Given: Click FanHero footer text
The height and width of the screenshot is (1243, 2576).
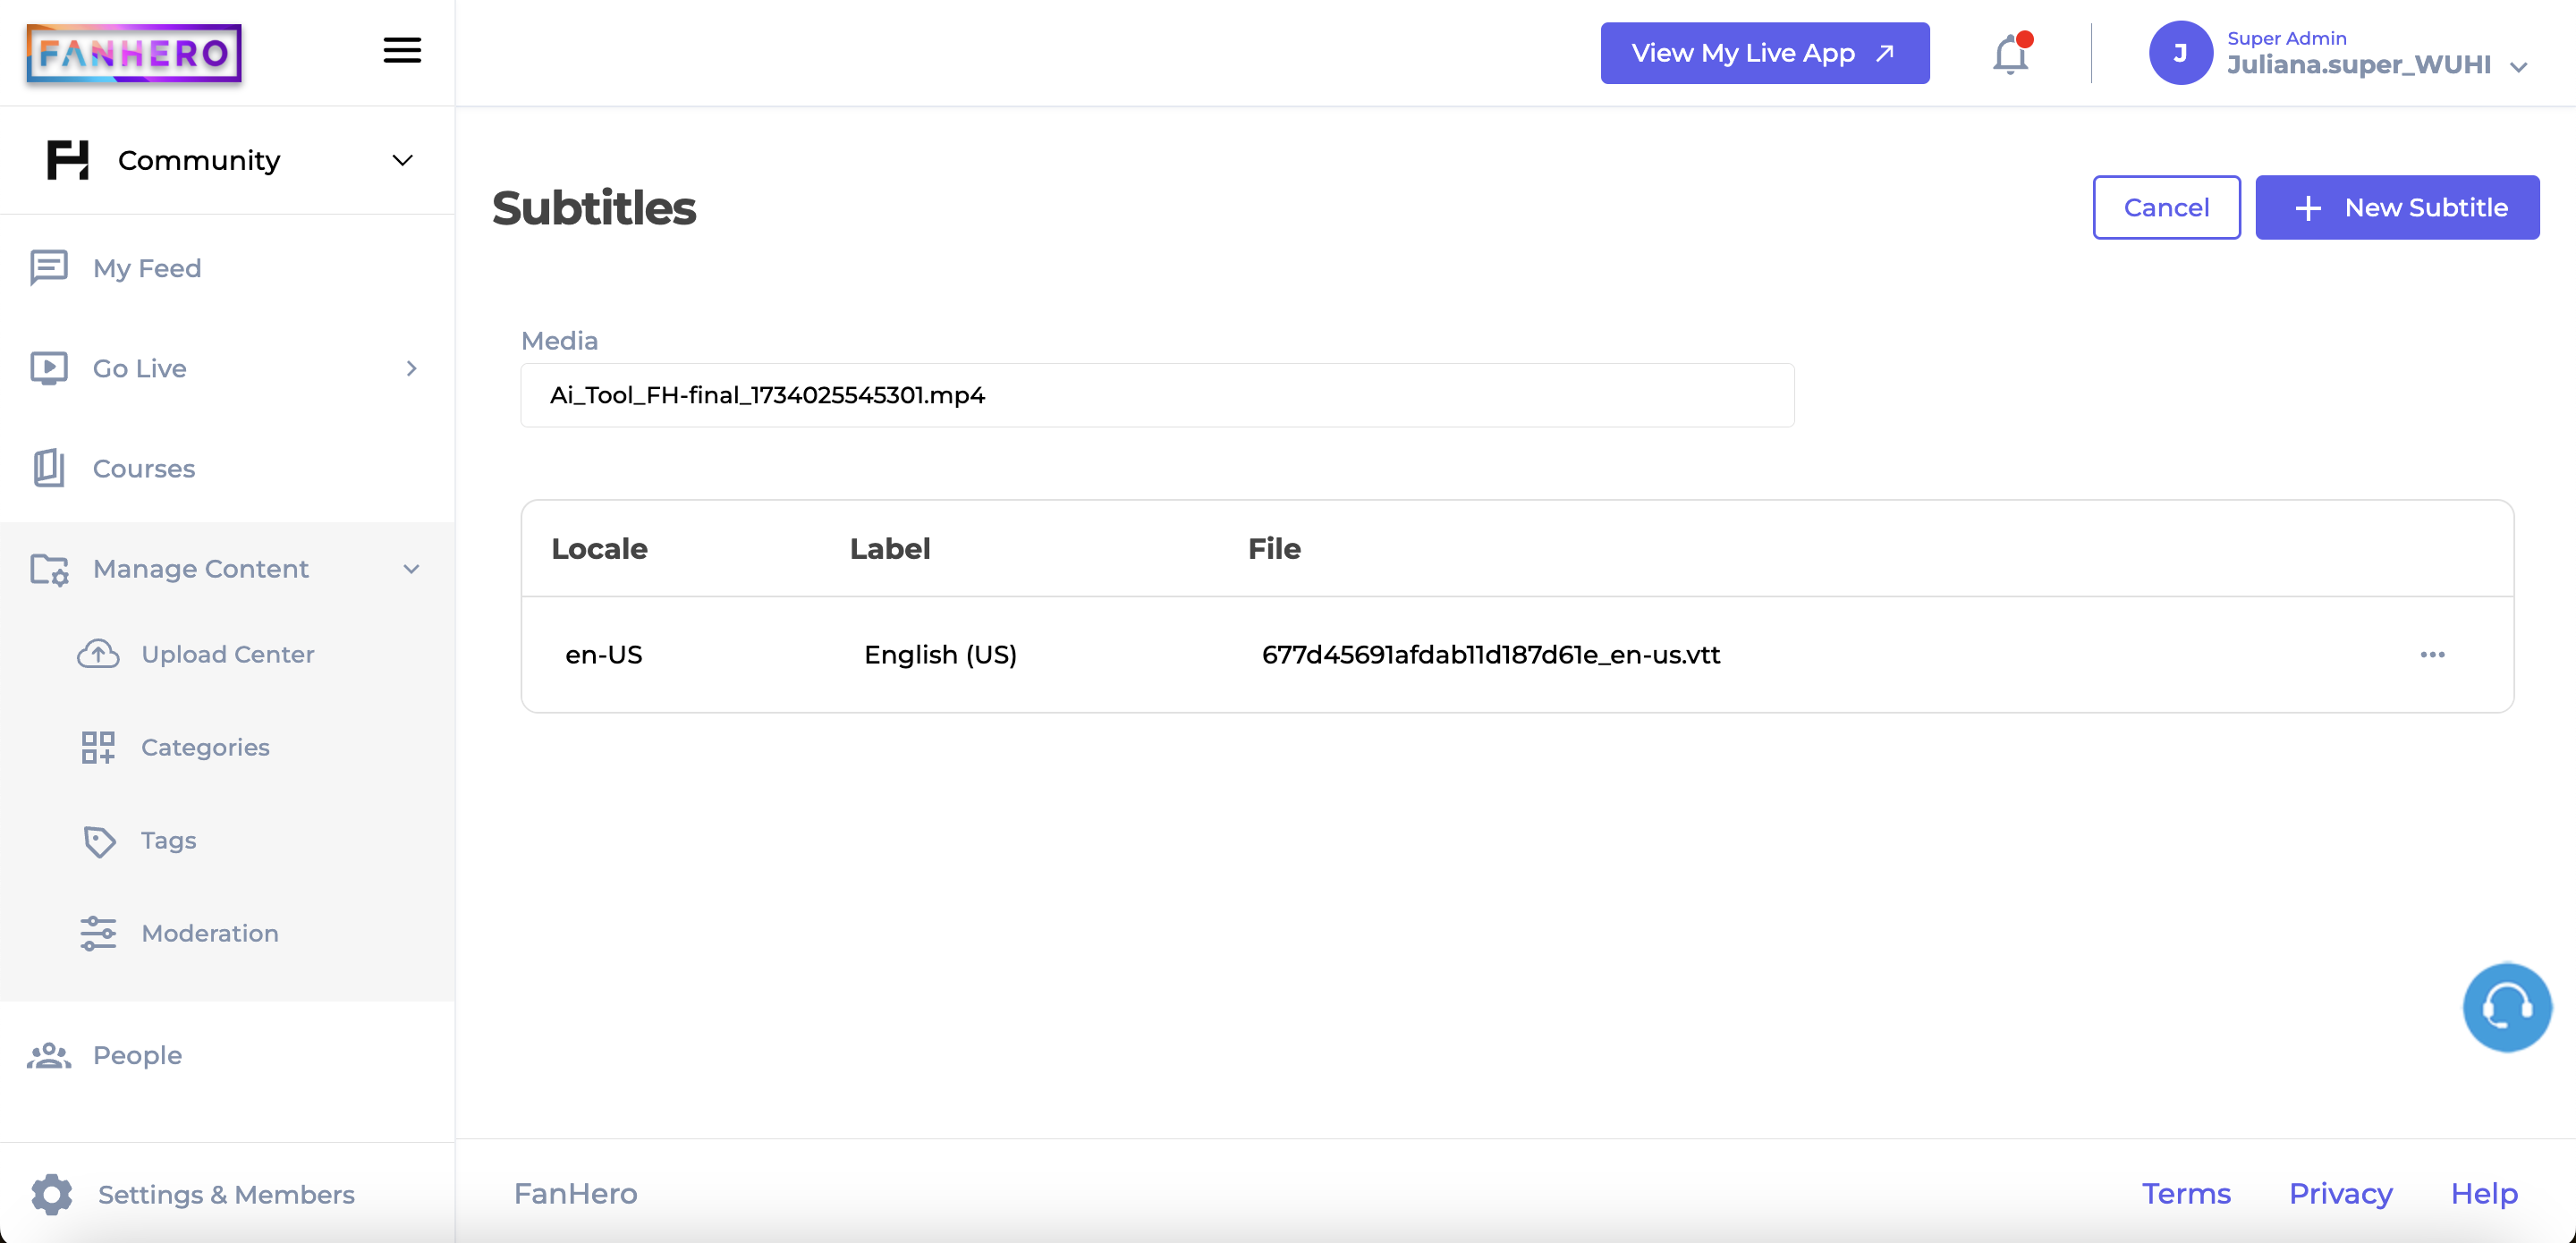Looking at the screenshot, I should pos(575,1193).
